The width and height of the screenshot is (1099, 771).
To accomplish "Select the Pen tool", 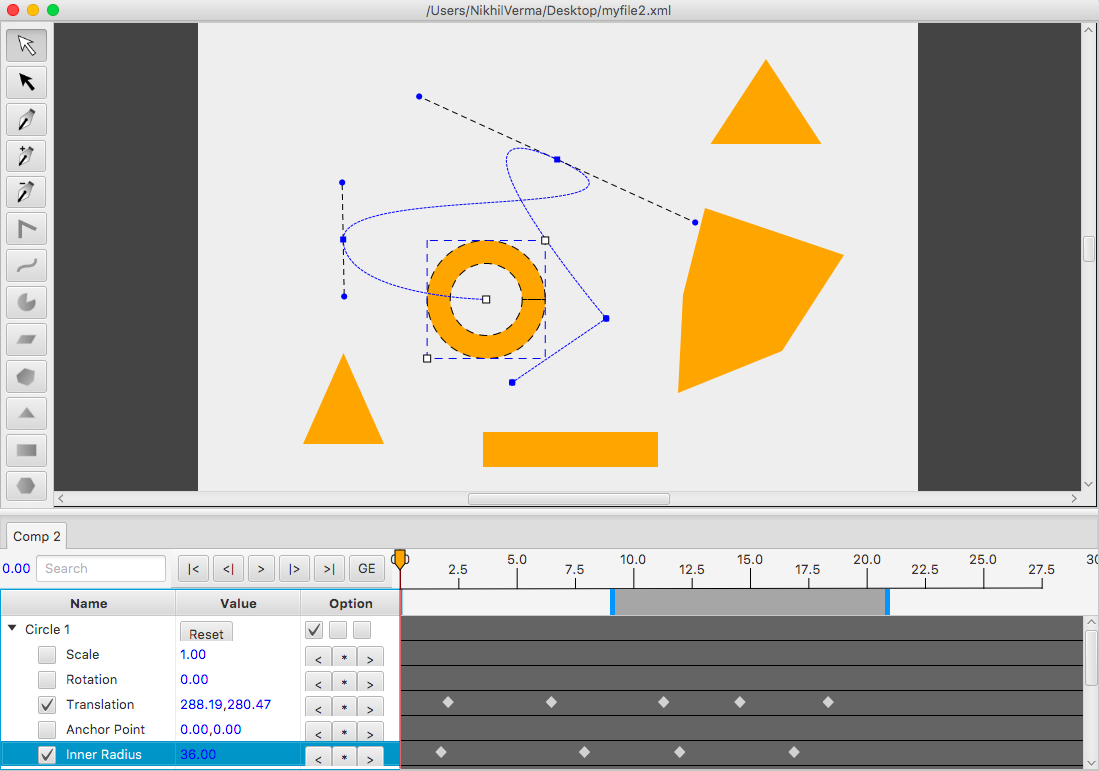I will pos(27,119).
